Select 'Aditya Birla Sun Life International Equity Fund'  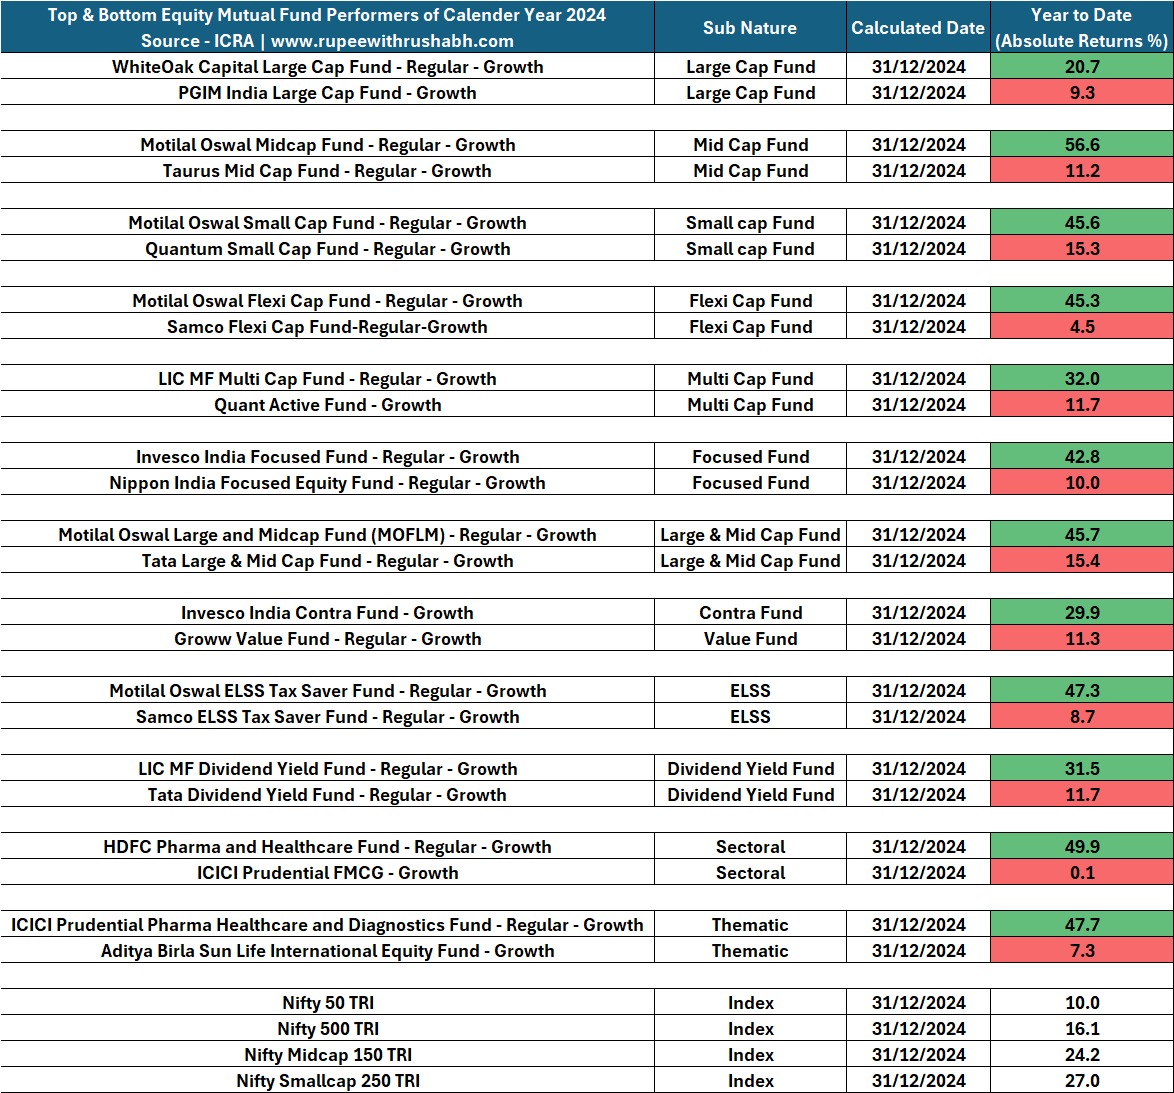pyautogui.click(x=327, y=951)
